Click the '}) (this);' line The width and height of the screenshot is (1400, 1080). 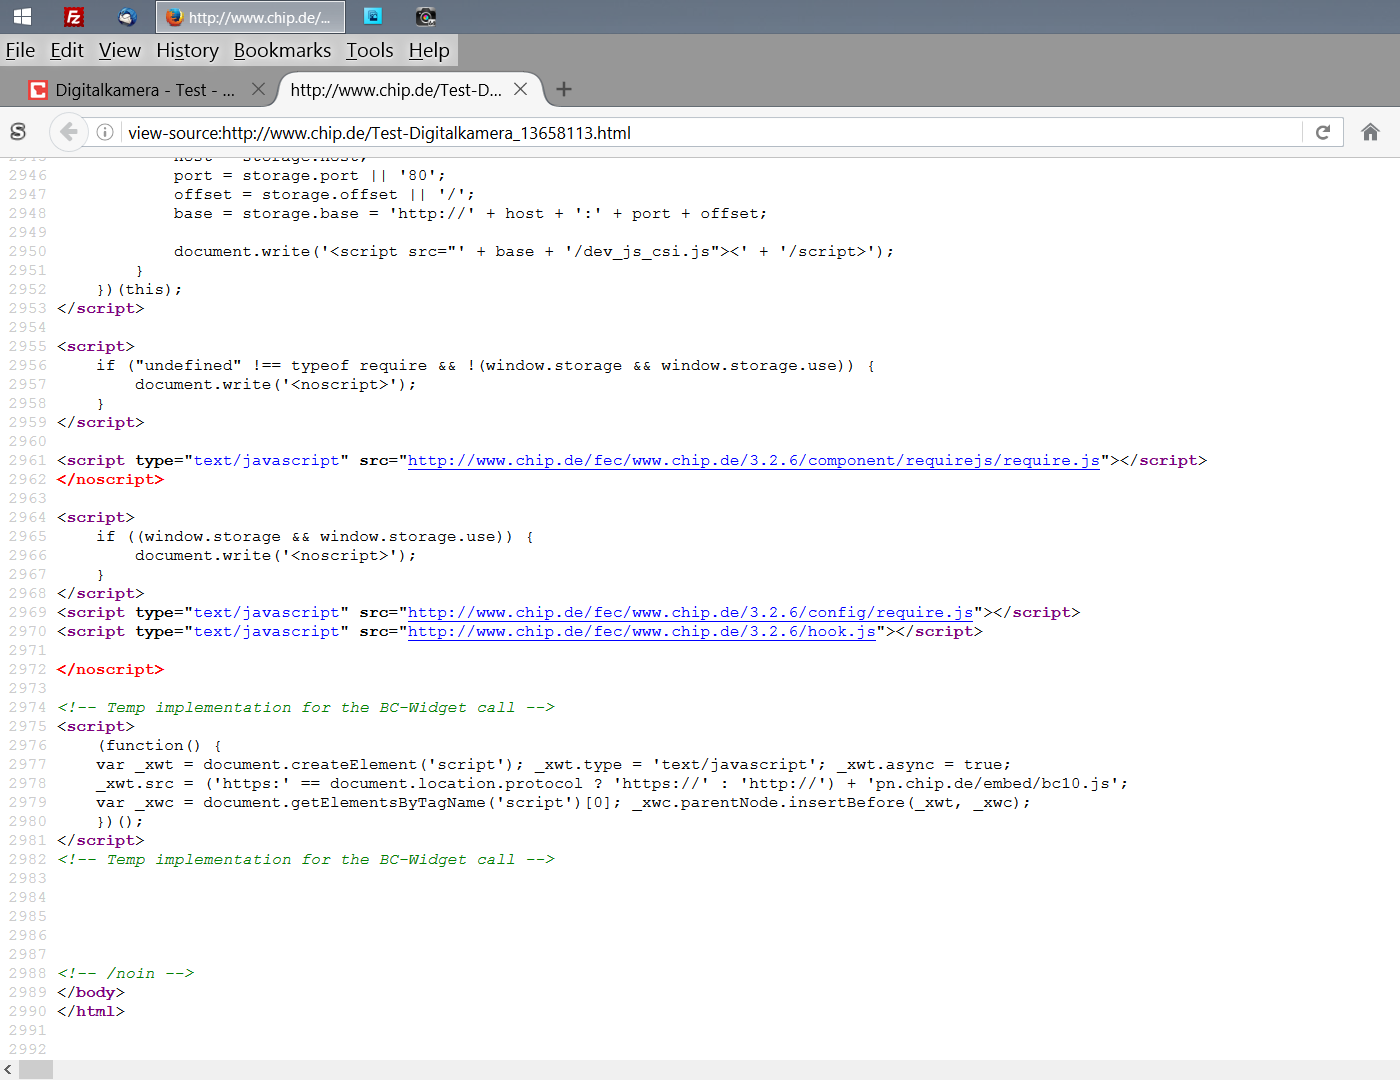pyautogui.click(x=140, y=289)
